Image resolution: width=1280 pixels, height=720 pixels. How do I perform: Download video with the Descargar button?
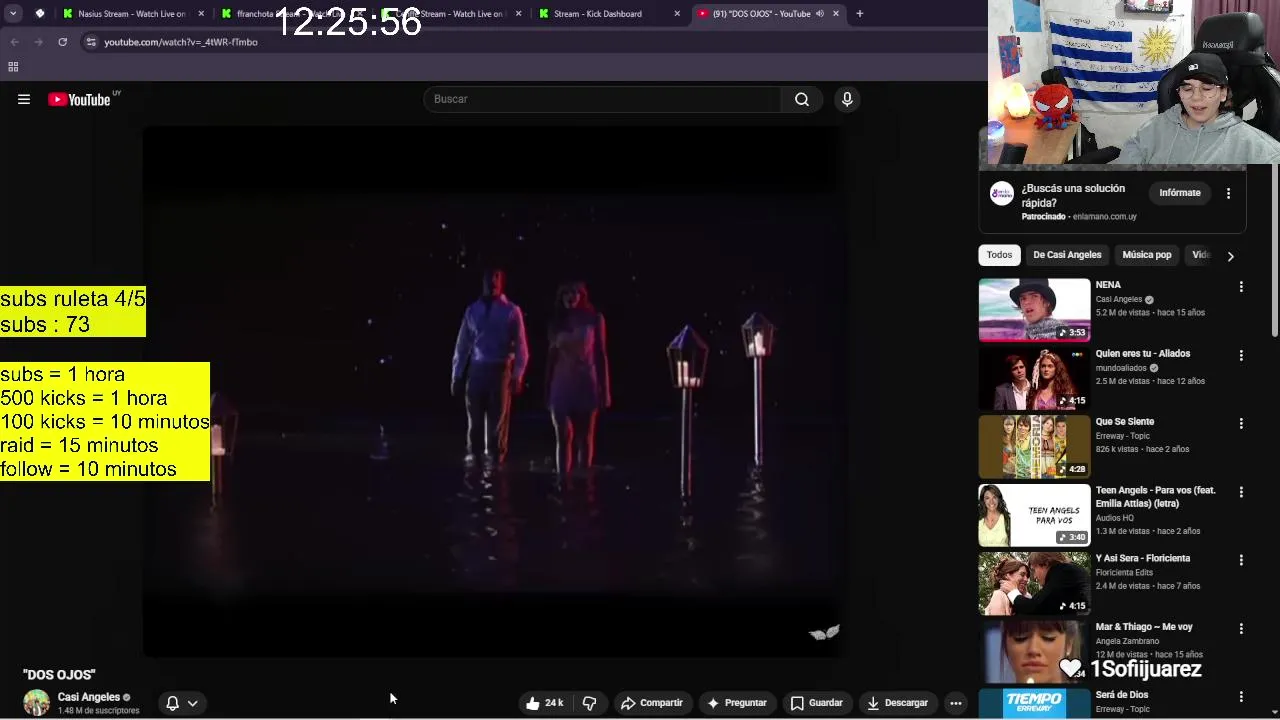tap(898, 703)
